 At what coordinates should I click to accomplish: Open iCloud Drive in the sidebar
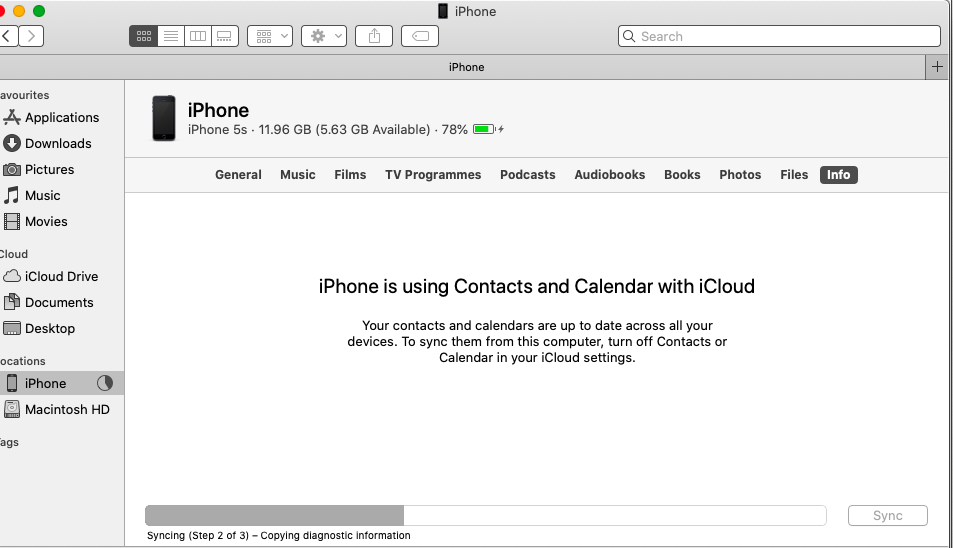(61, 276)
